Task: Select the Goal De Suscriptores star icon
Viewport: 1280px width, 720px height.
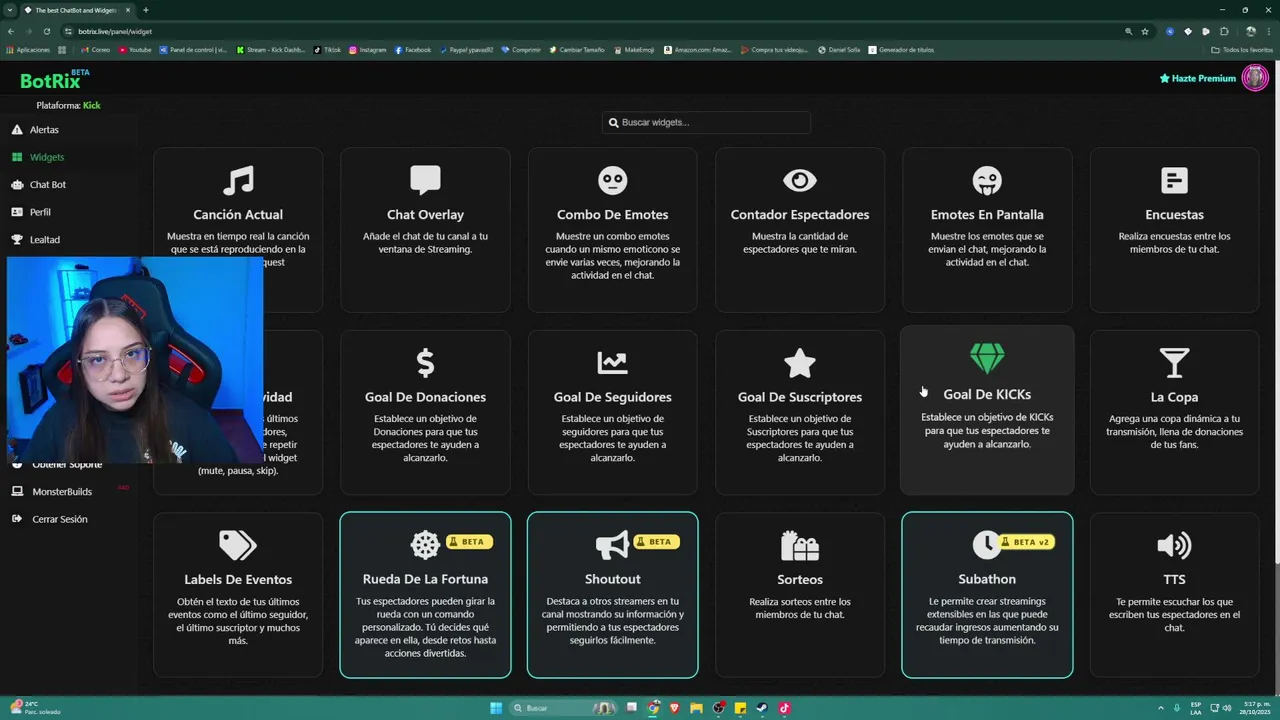Action: 800,363
